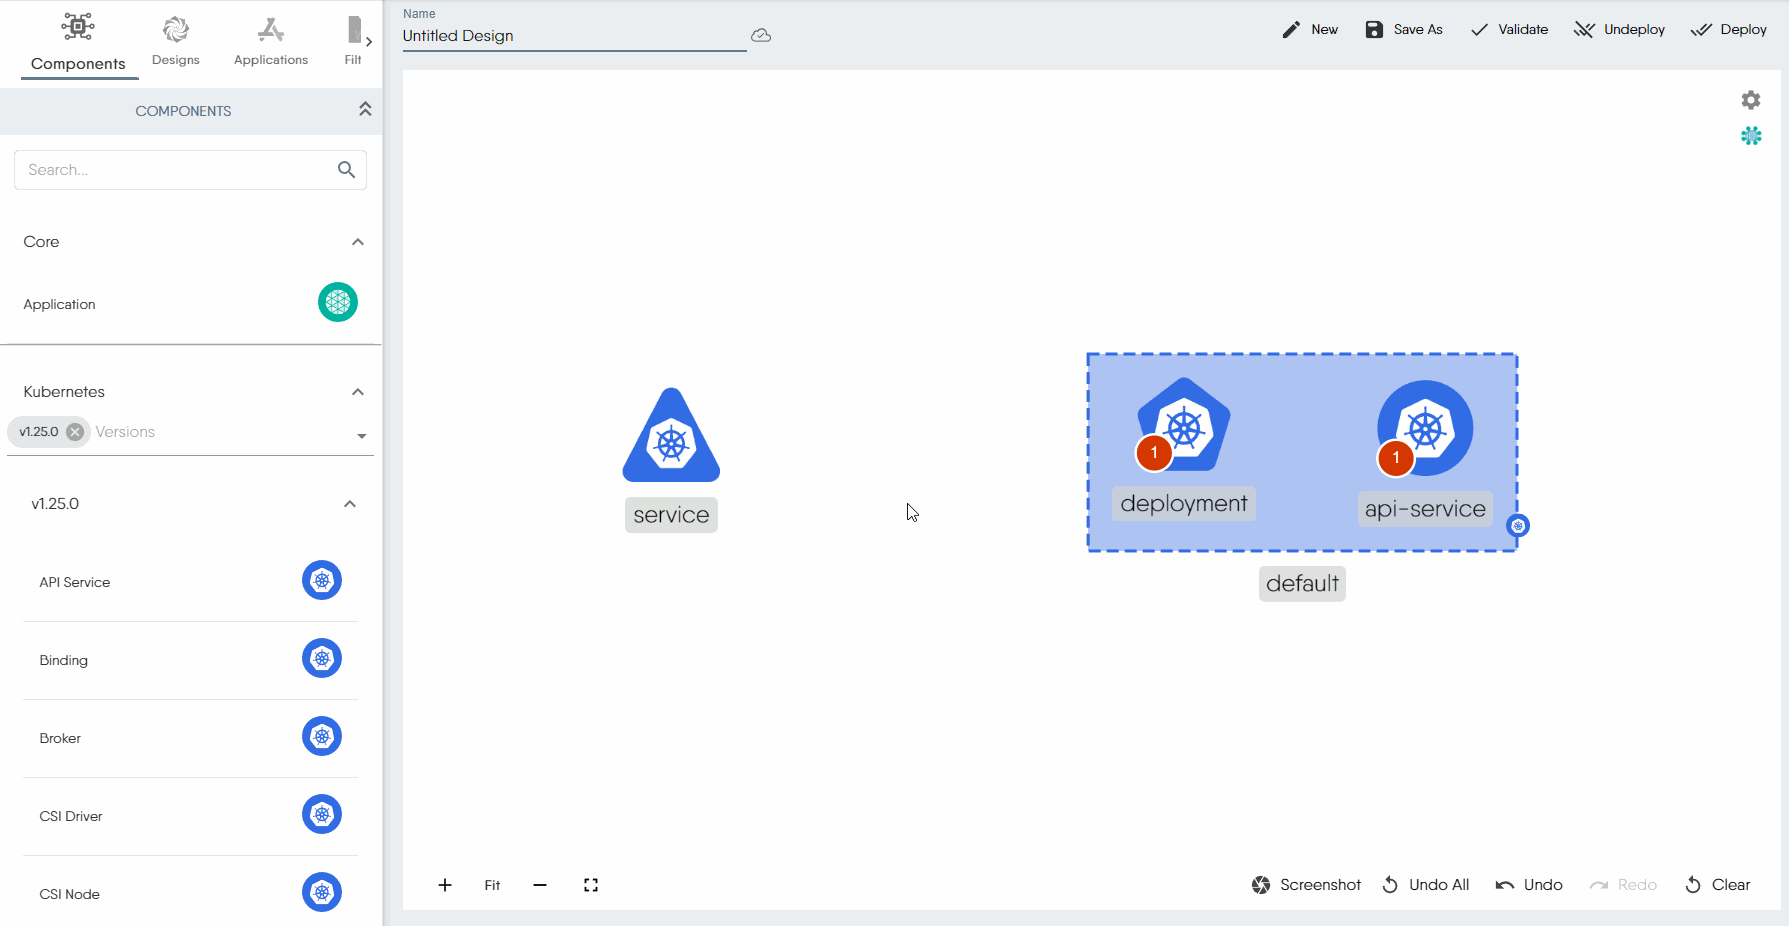
Task: Collapse the v1.25.0 component list
Action: [350, 504]
